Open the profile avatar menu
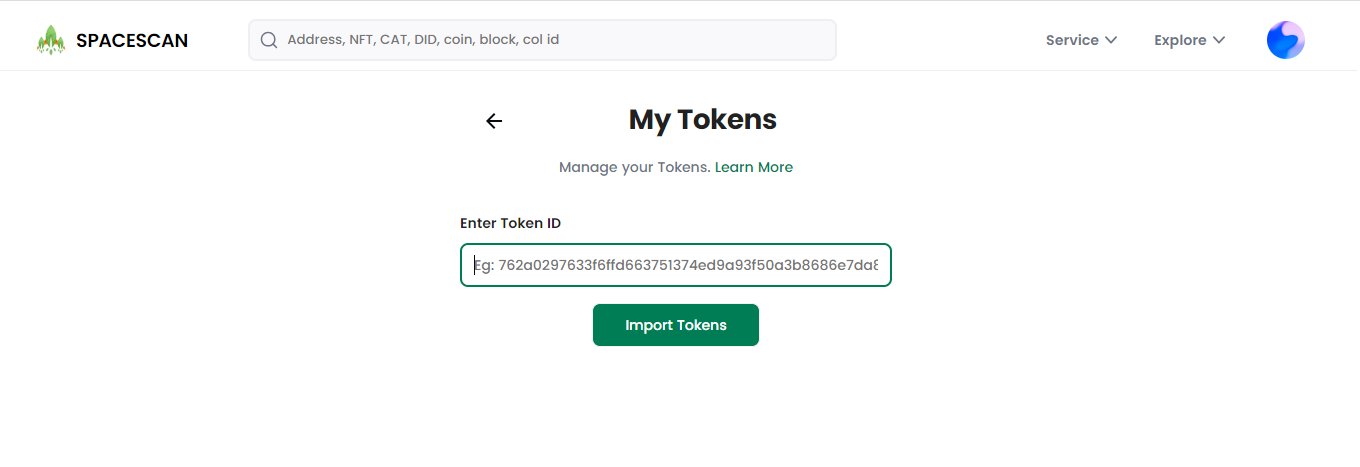The image size is (1360, 467). coord(1285,40)
